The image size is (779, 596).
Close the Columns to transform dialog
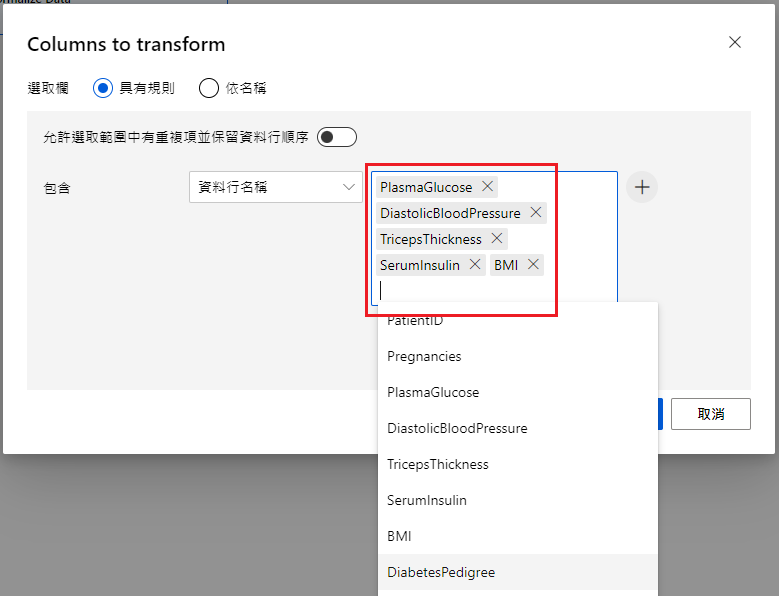point(735,42)
